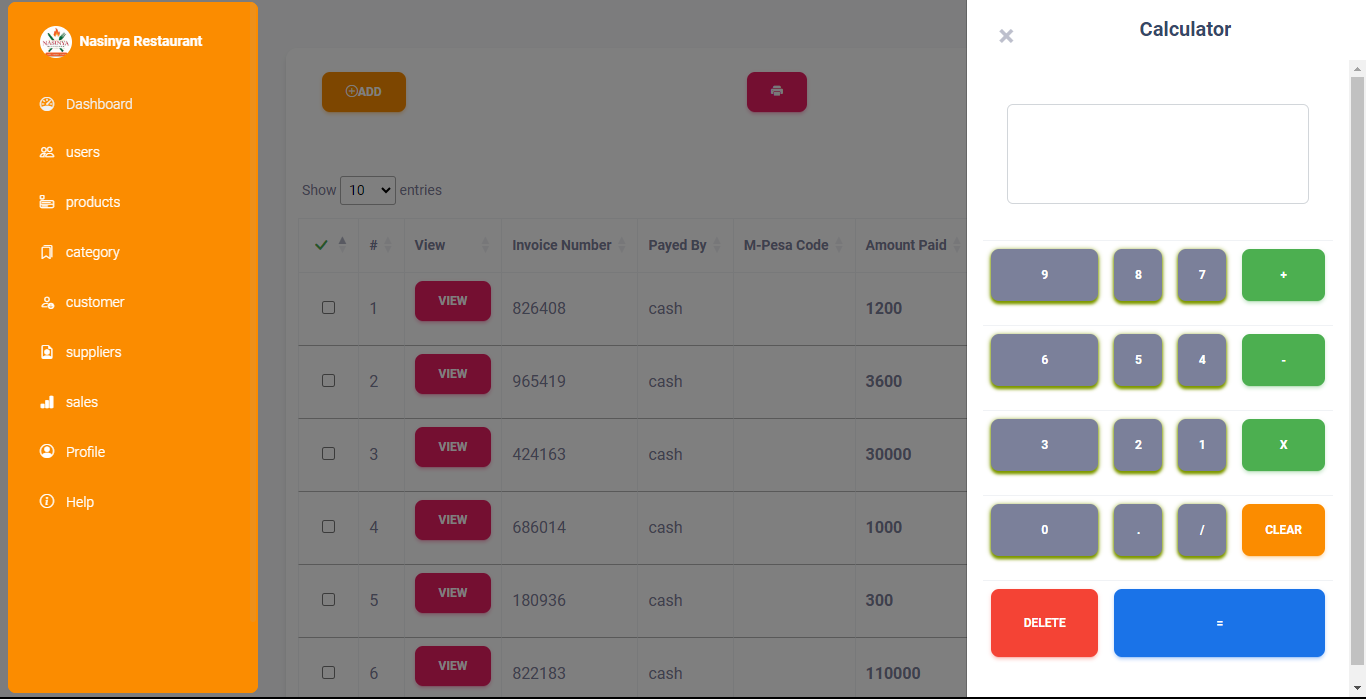Click the Help info icon
Image resolution: width=1366 pixels, height=699 pixels.
(x=47, y=502)
